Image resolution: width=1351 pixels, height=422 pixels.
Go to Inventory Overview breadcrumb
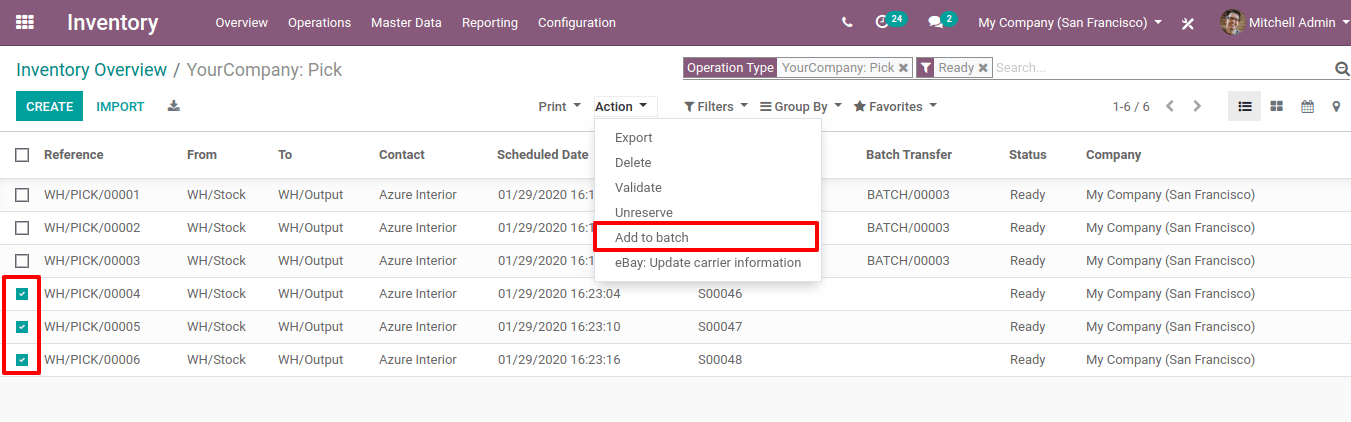tap(91, 70)
